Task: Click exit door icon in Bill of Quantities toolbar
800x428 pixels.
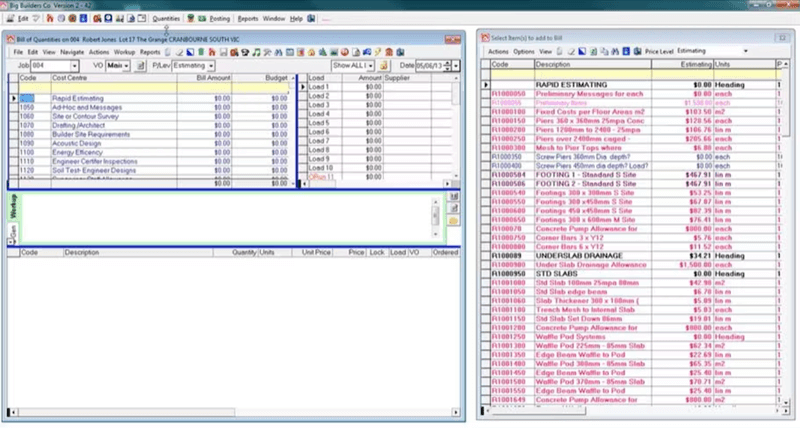Action: pos(400,52)
